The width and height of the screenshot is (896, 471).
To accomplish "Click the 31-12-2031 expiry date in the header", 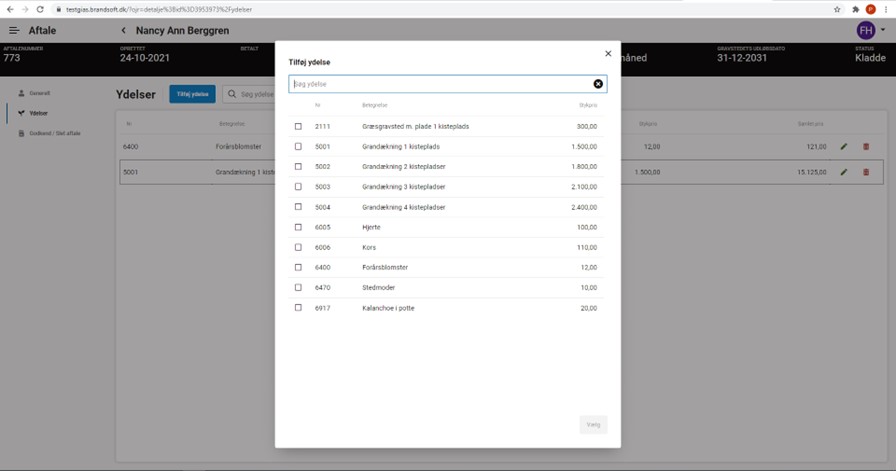I will pos(742,58).
